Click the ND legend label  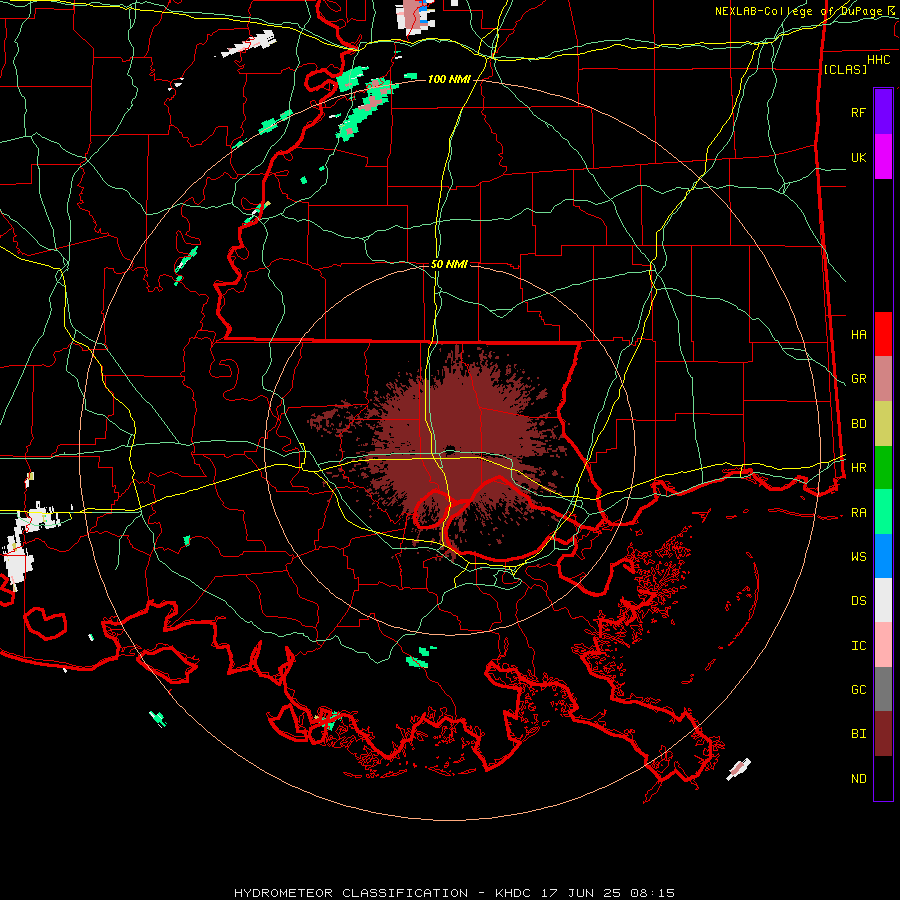tap(859, 779)
